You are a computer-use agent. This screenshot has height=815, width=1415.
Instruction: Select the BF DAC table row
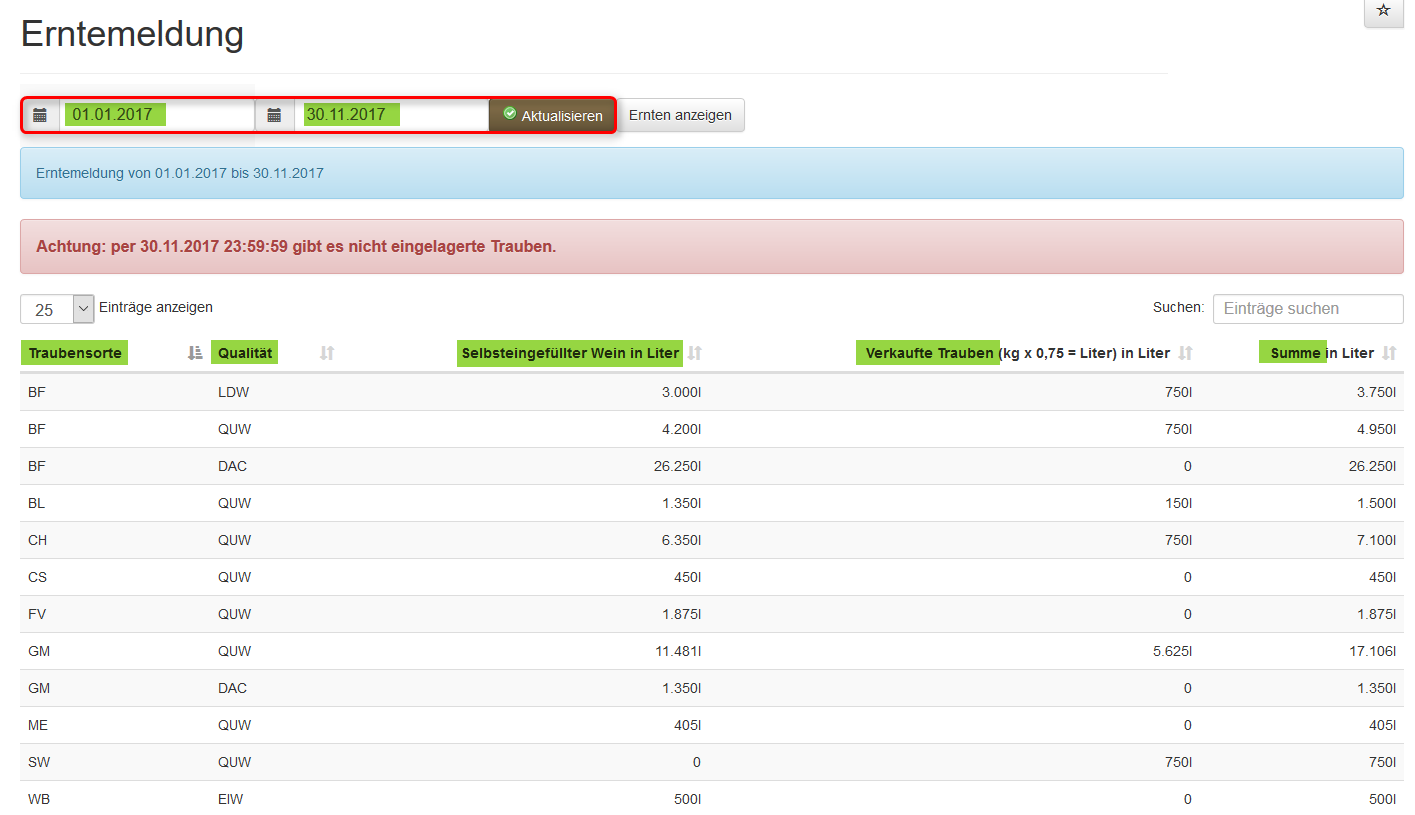700,466
